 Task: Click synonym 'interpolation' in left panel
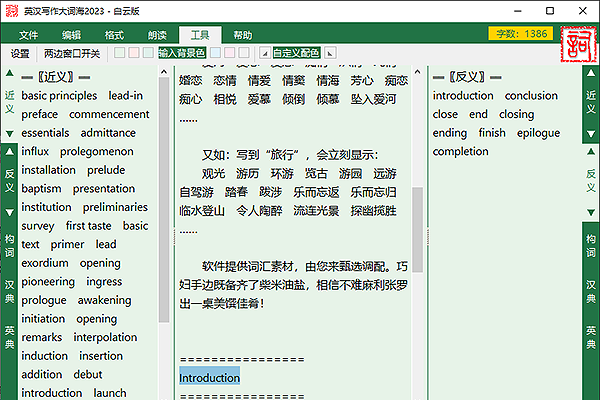click(x=105, y=337)
